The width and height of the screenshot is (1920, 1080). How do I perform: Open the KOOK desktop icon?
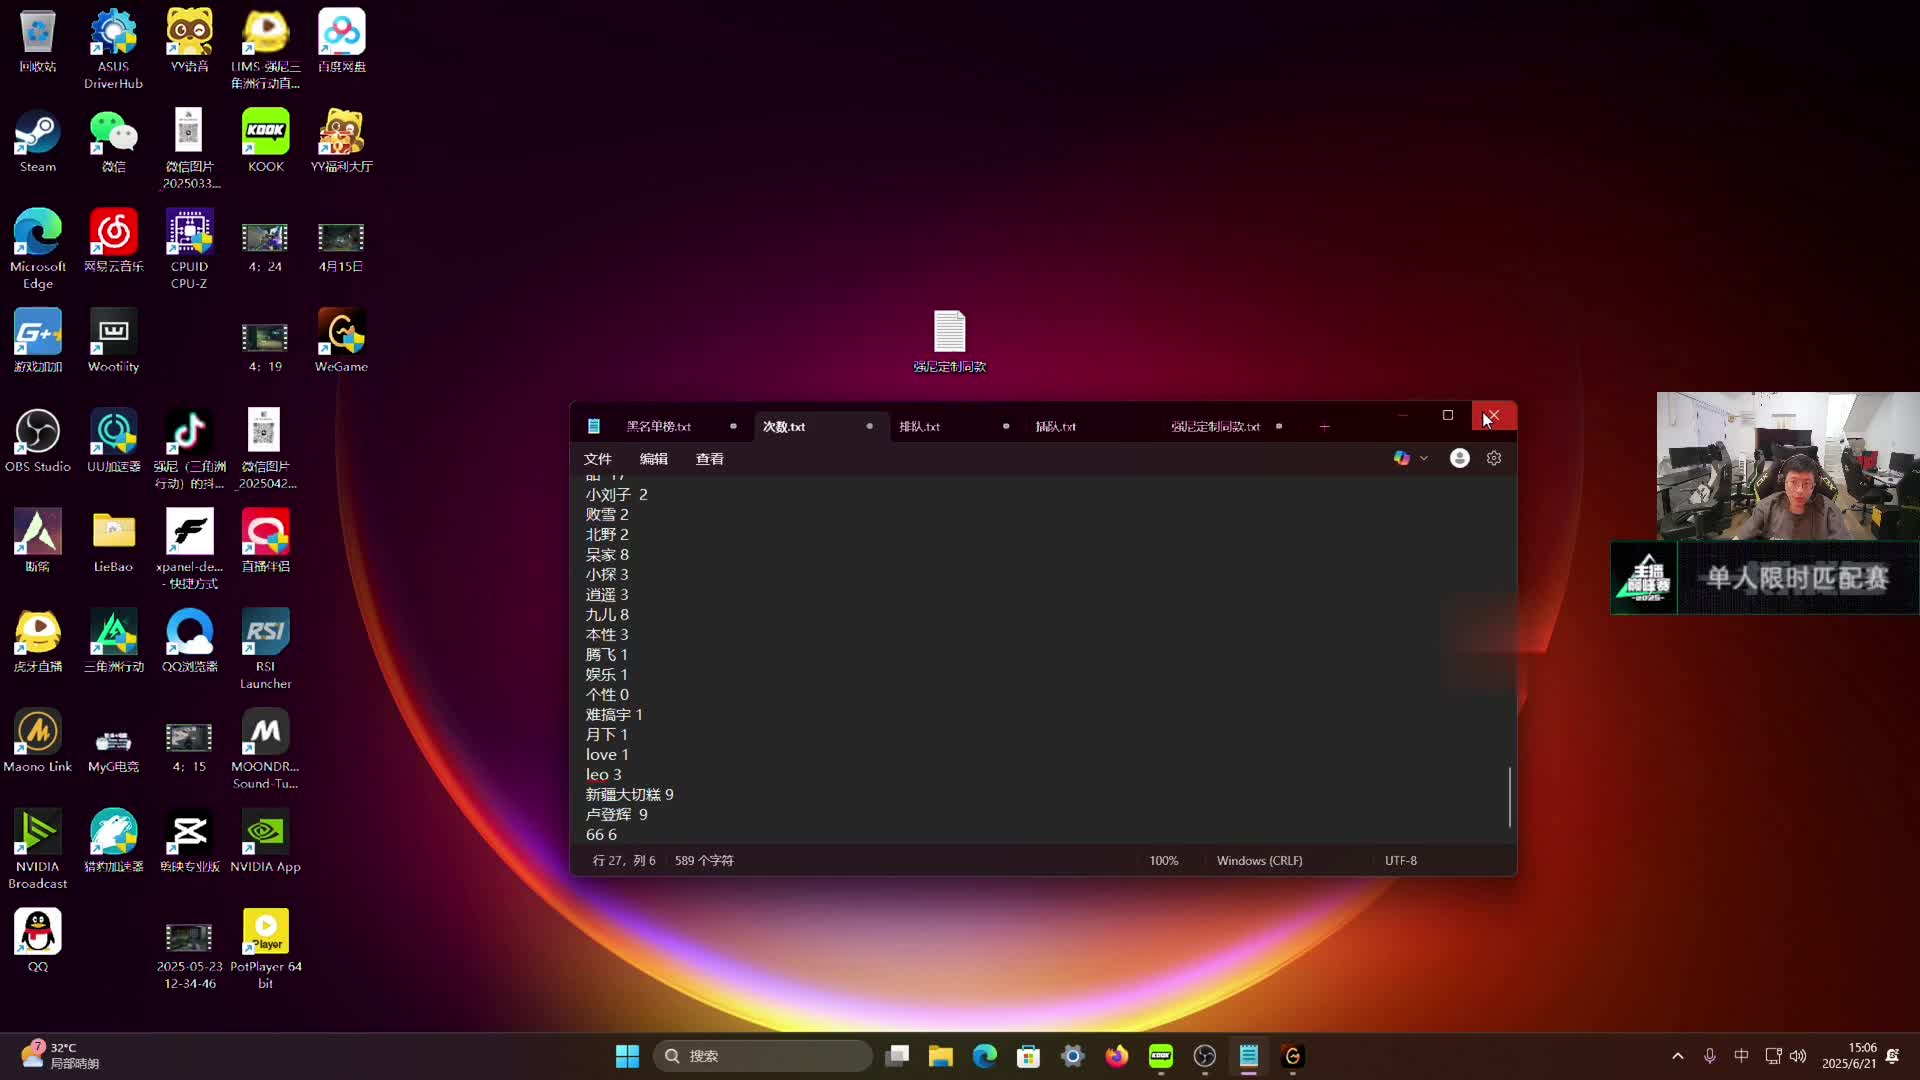[x=266, y=142]
